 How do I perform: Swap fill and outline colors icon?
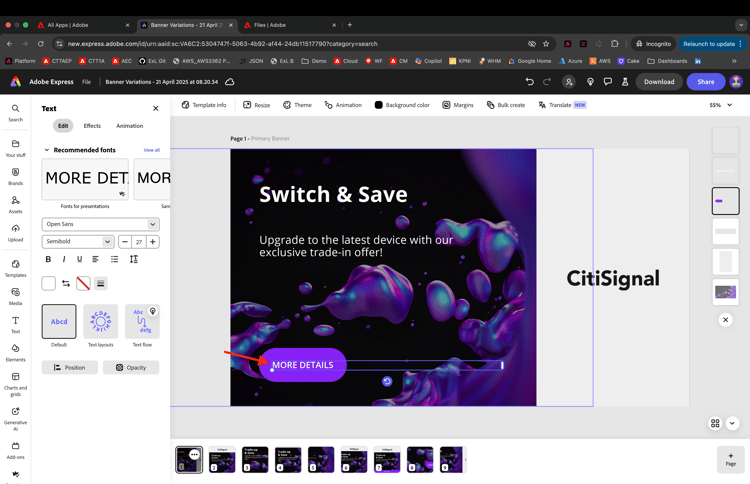pos(66,284)
